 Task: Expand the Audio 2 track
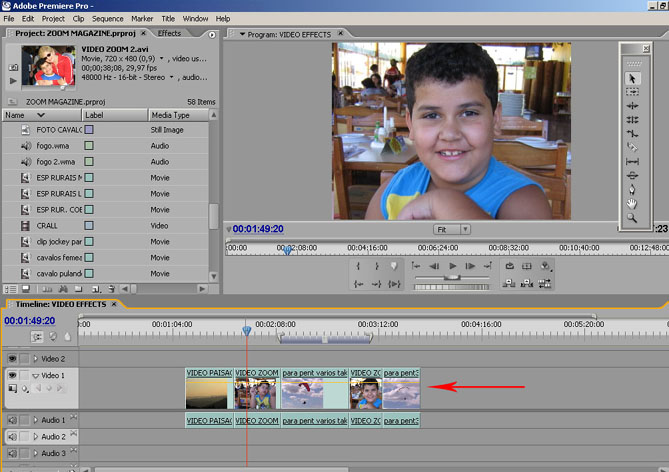36,437
